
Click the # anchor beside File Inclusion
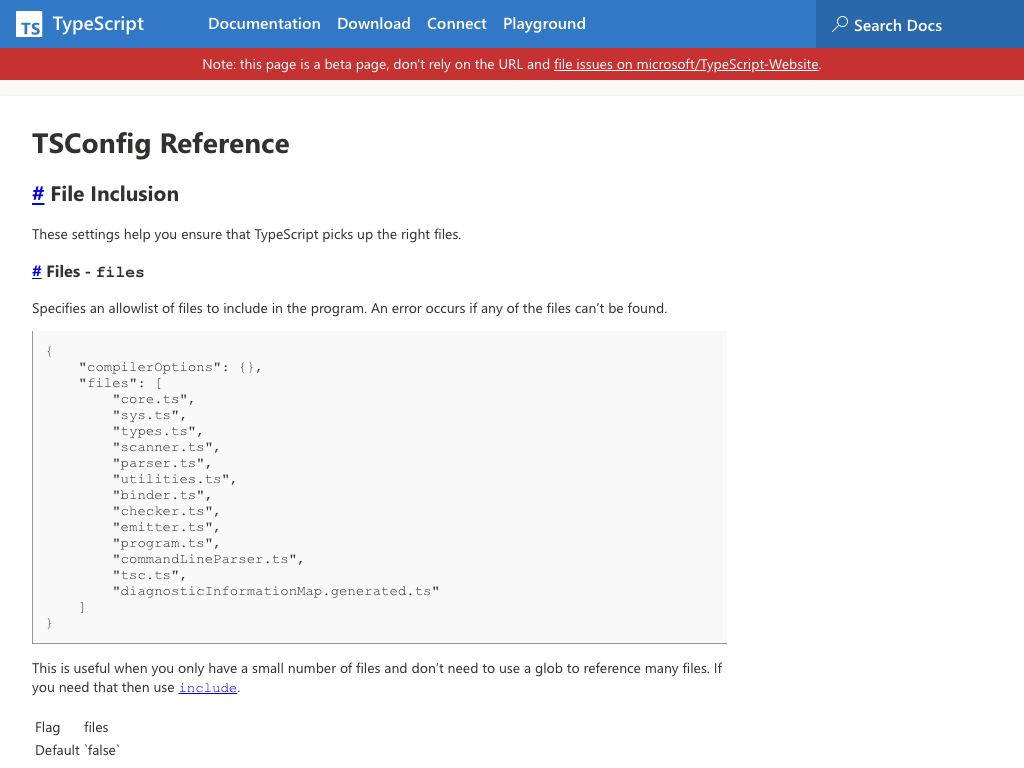(x=38, y=194)
